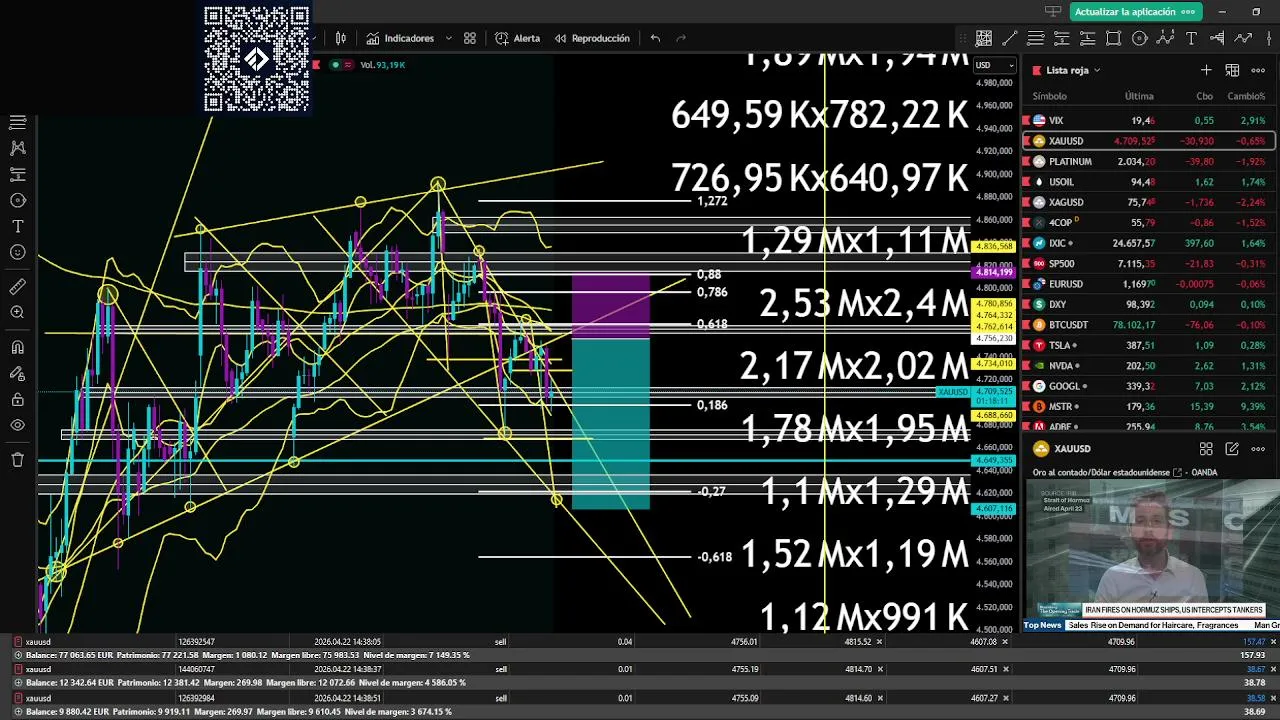
Task: Click Actualizar la aplicación button
Action: pyautogui.click(x=1134, y=12)
